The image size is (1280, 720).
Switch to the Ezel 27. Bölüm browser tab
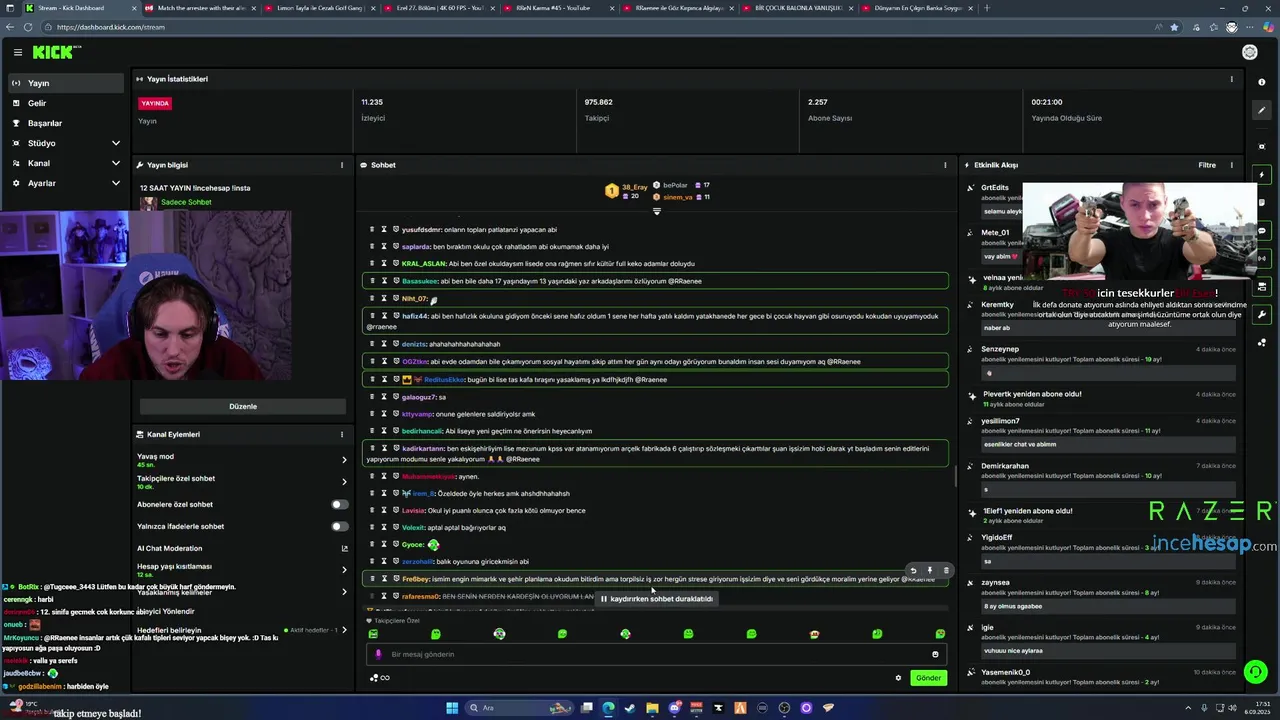(439, 8)
